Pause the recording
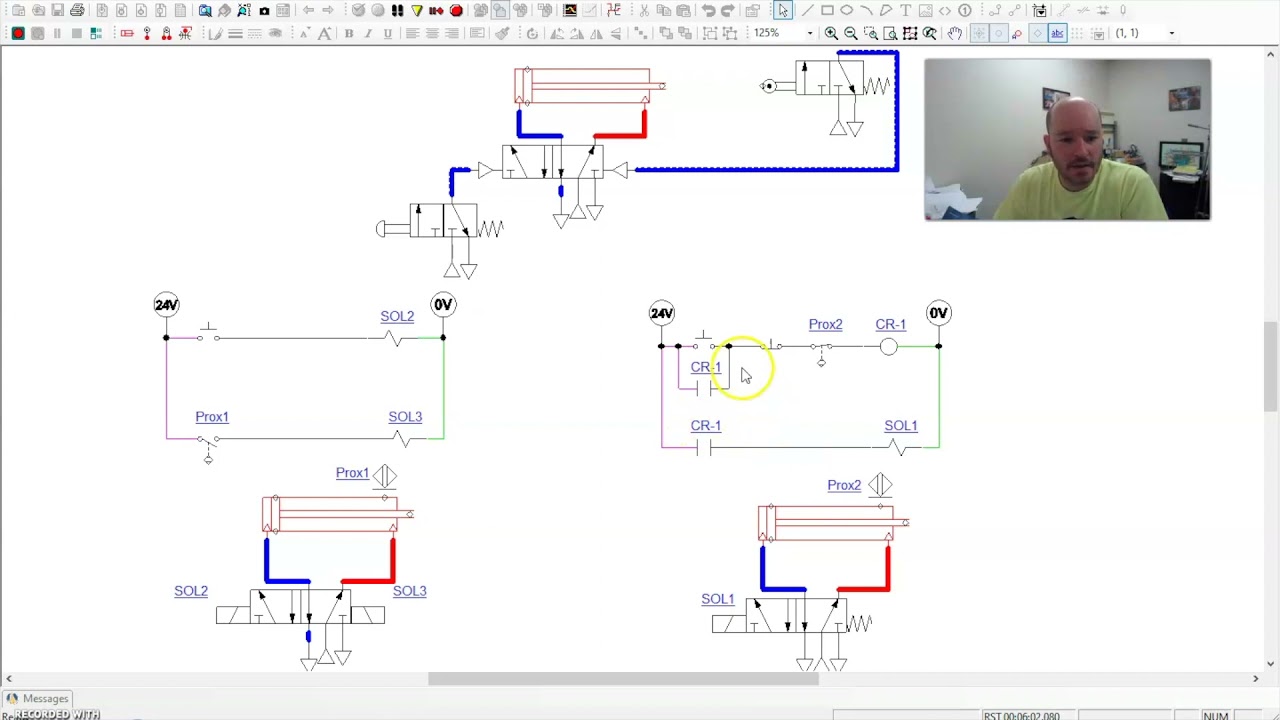Screen dimensions: 1280x720 click(x=57, y=33)
